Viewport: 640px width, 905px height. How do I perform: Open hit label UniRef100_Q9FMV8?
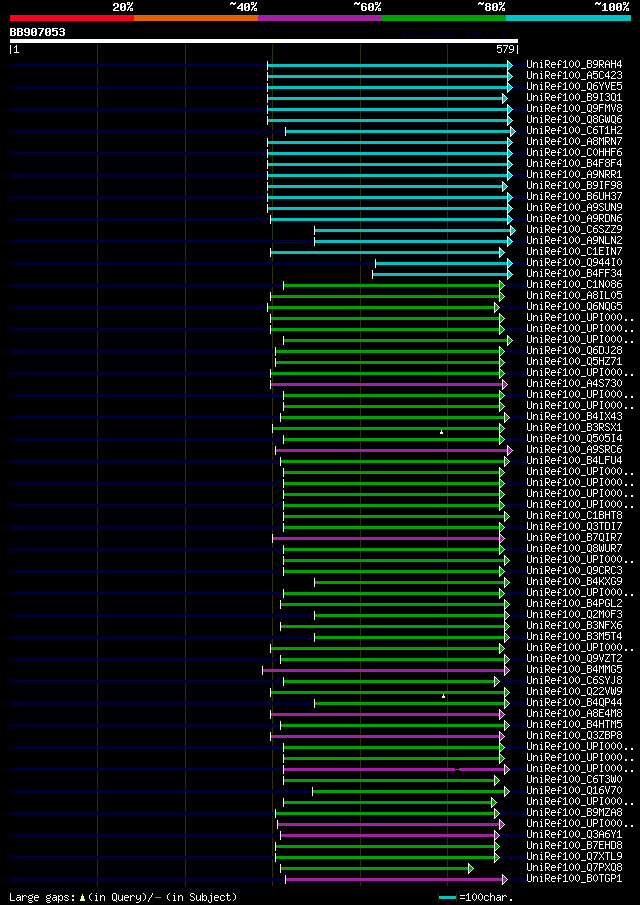pyautogui.click(x=574, y=109)
